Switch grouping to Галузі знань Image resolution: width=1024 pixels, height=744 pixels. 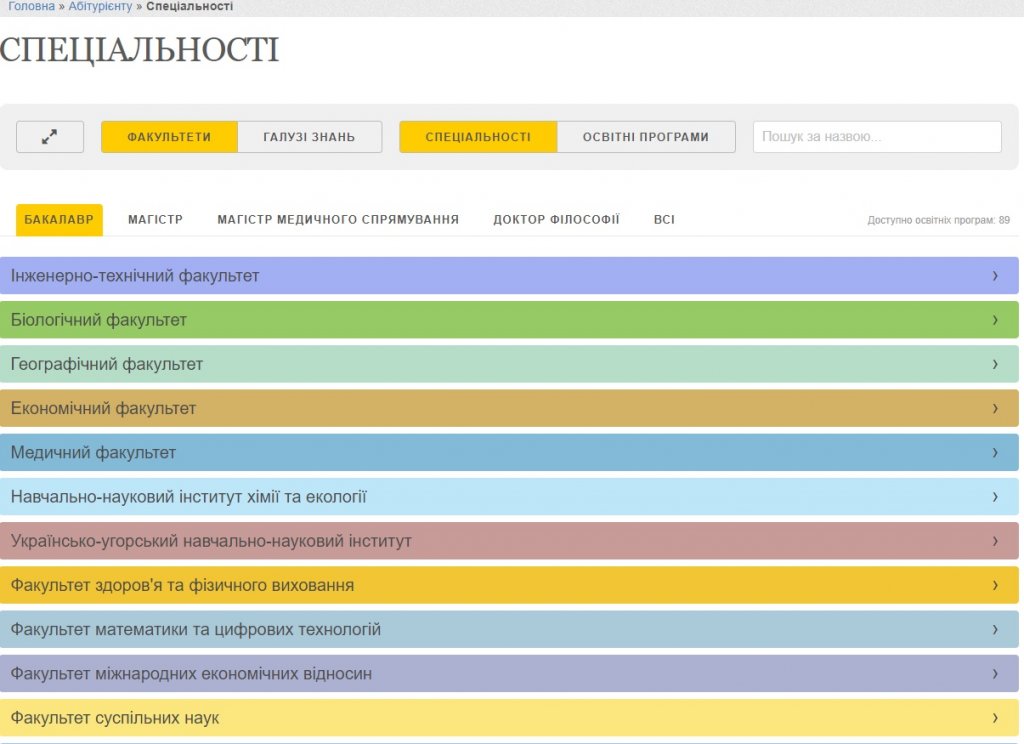tap(310, 137)
